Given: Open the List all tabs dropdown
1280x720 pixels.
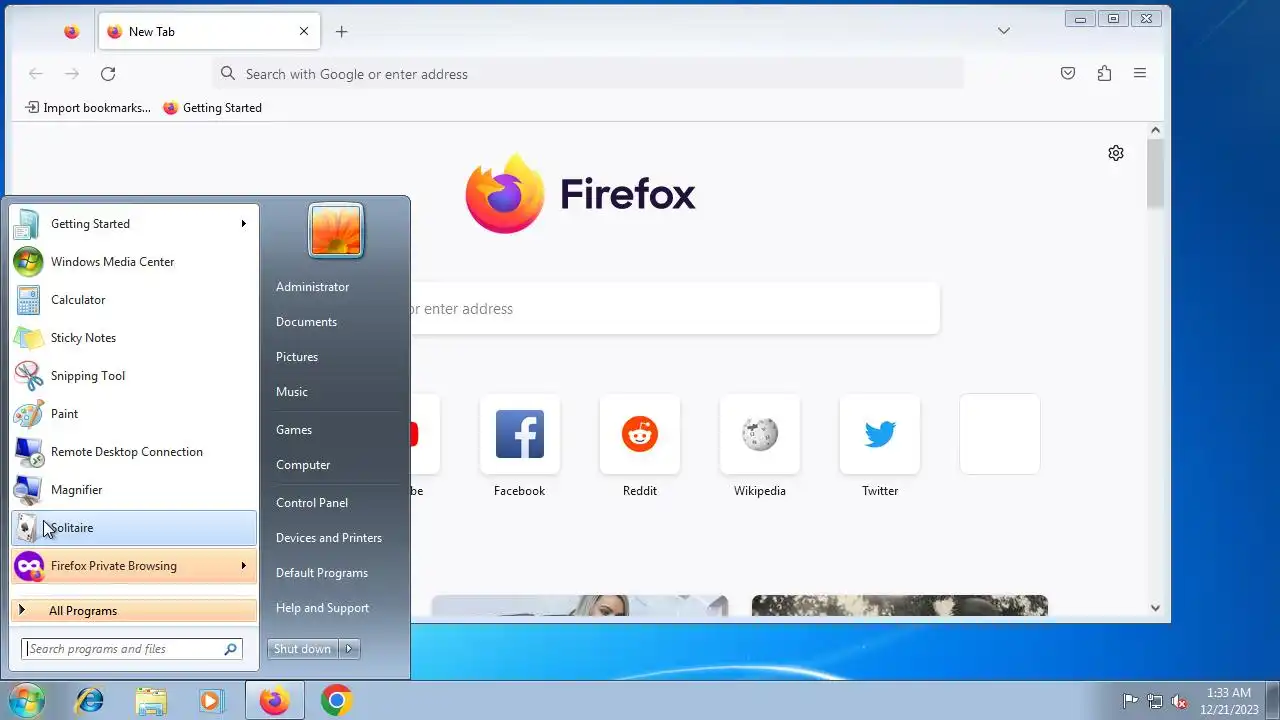Looking at the screenshot, I should tap(1004, 32).
